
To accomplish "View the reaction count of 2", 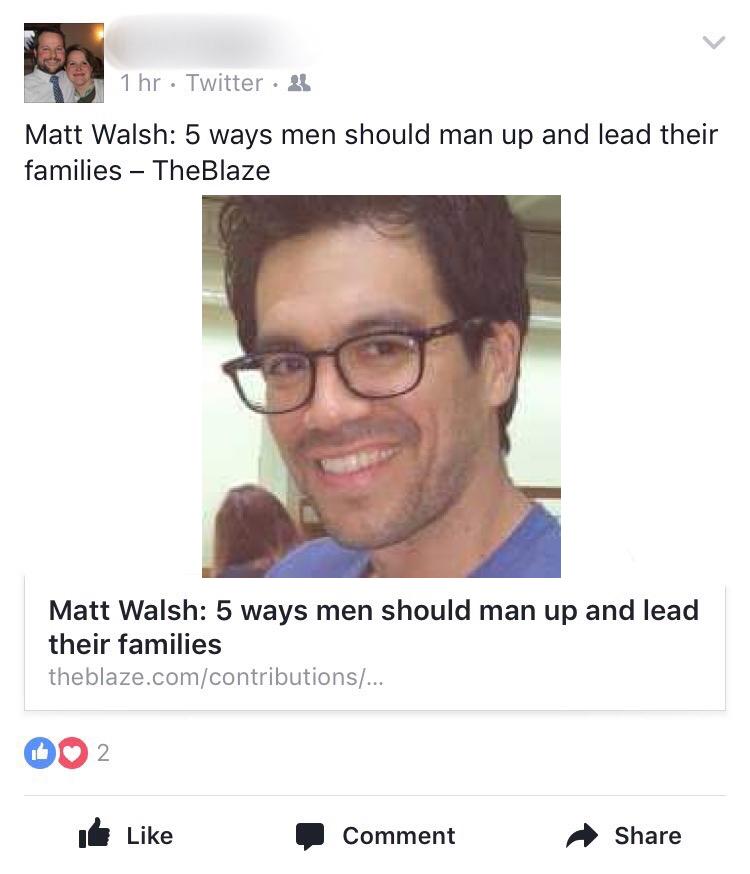I will point(103,753).
